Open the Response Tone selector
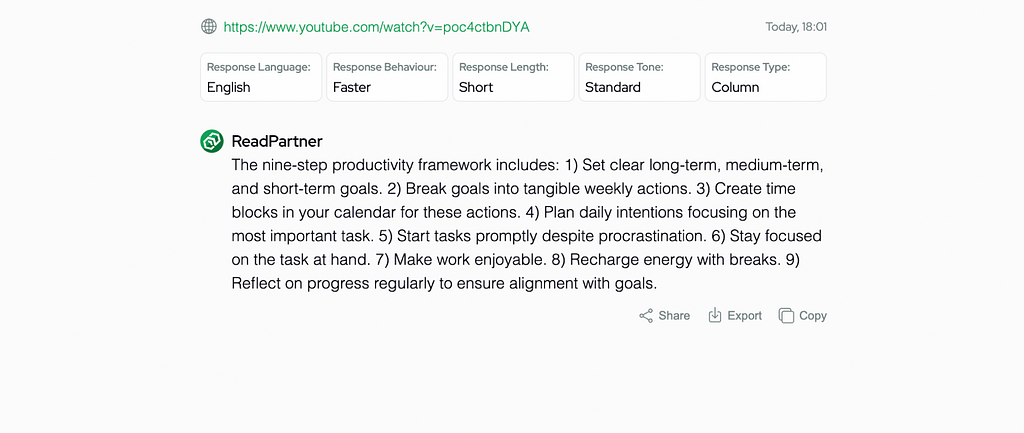 pyautogui.click(x=639, y=77)
